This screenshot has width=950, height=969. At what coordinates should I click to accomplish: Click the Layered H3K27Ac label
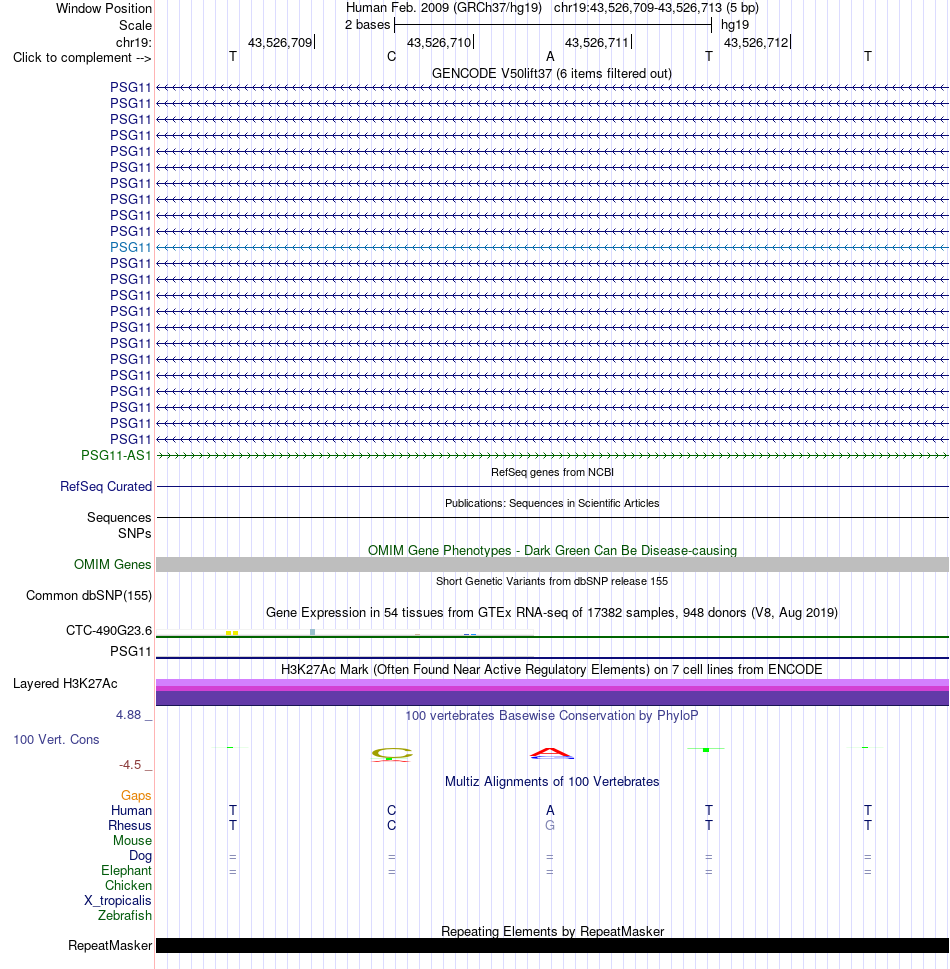tap(65, 683)
